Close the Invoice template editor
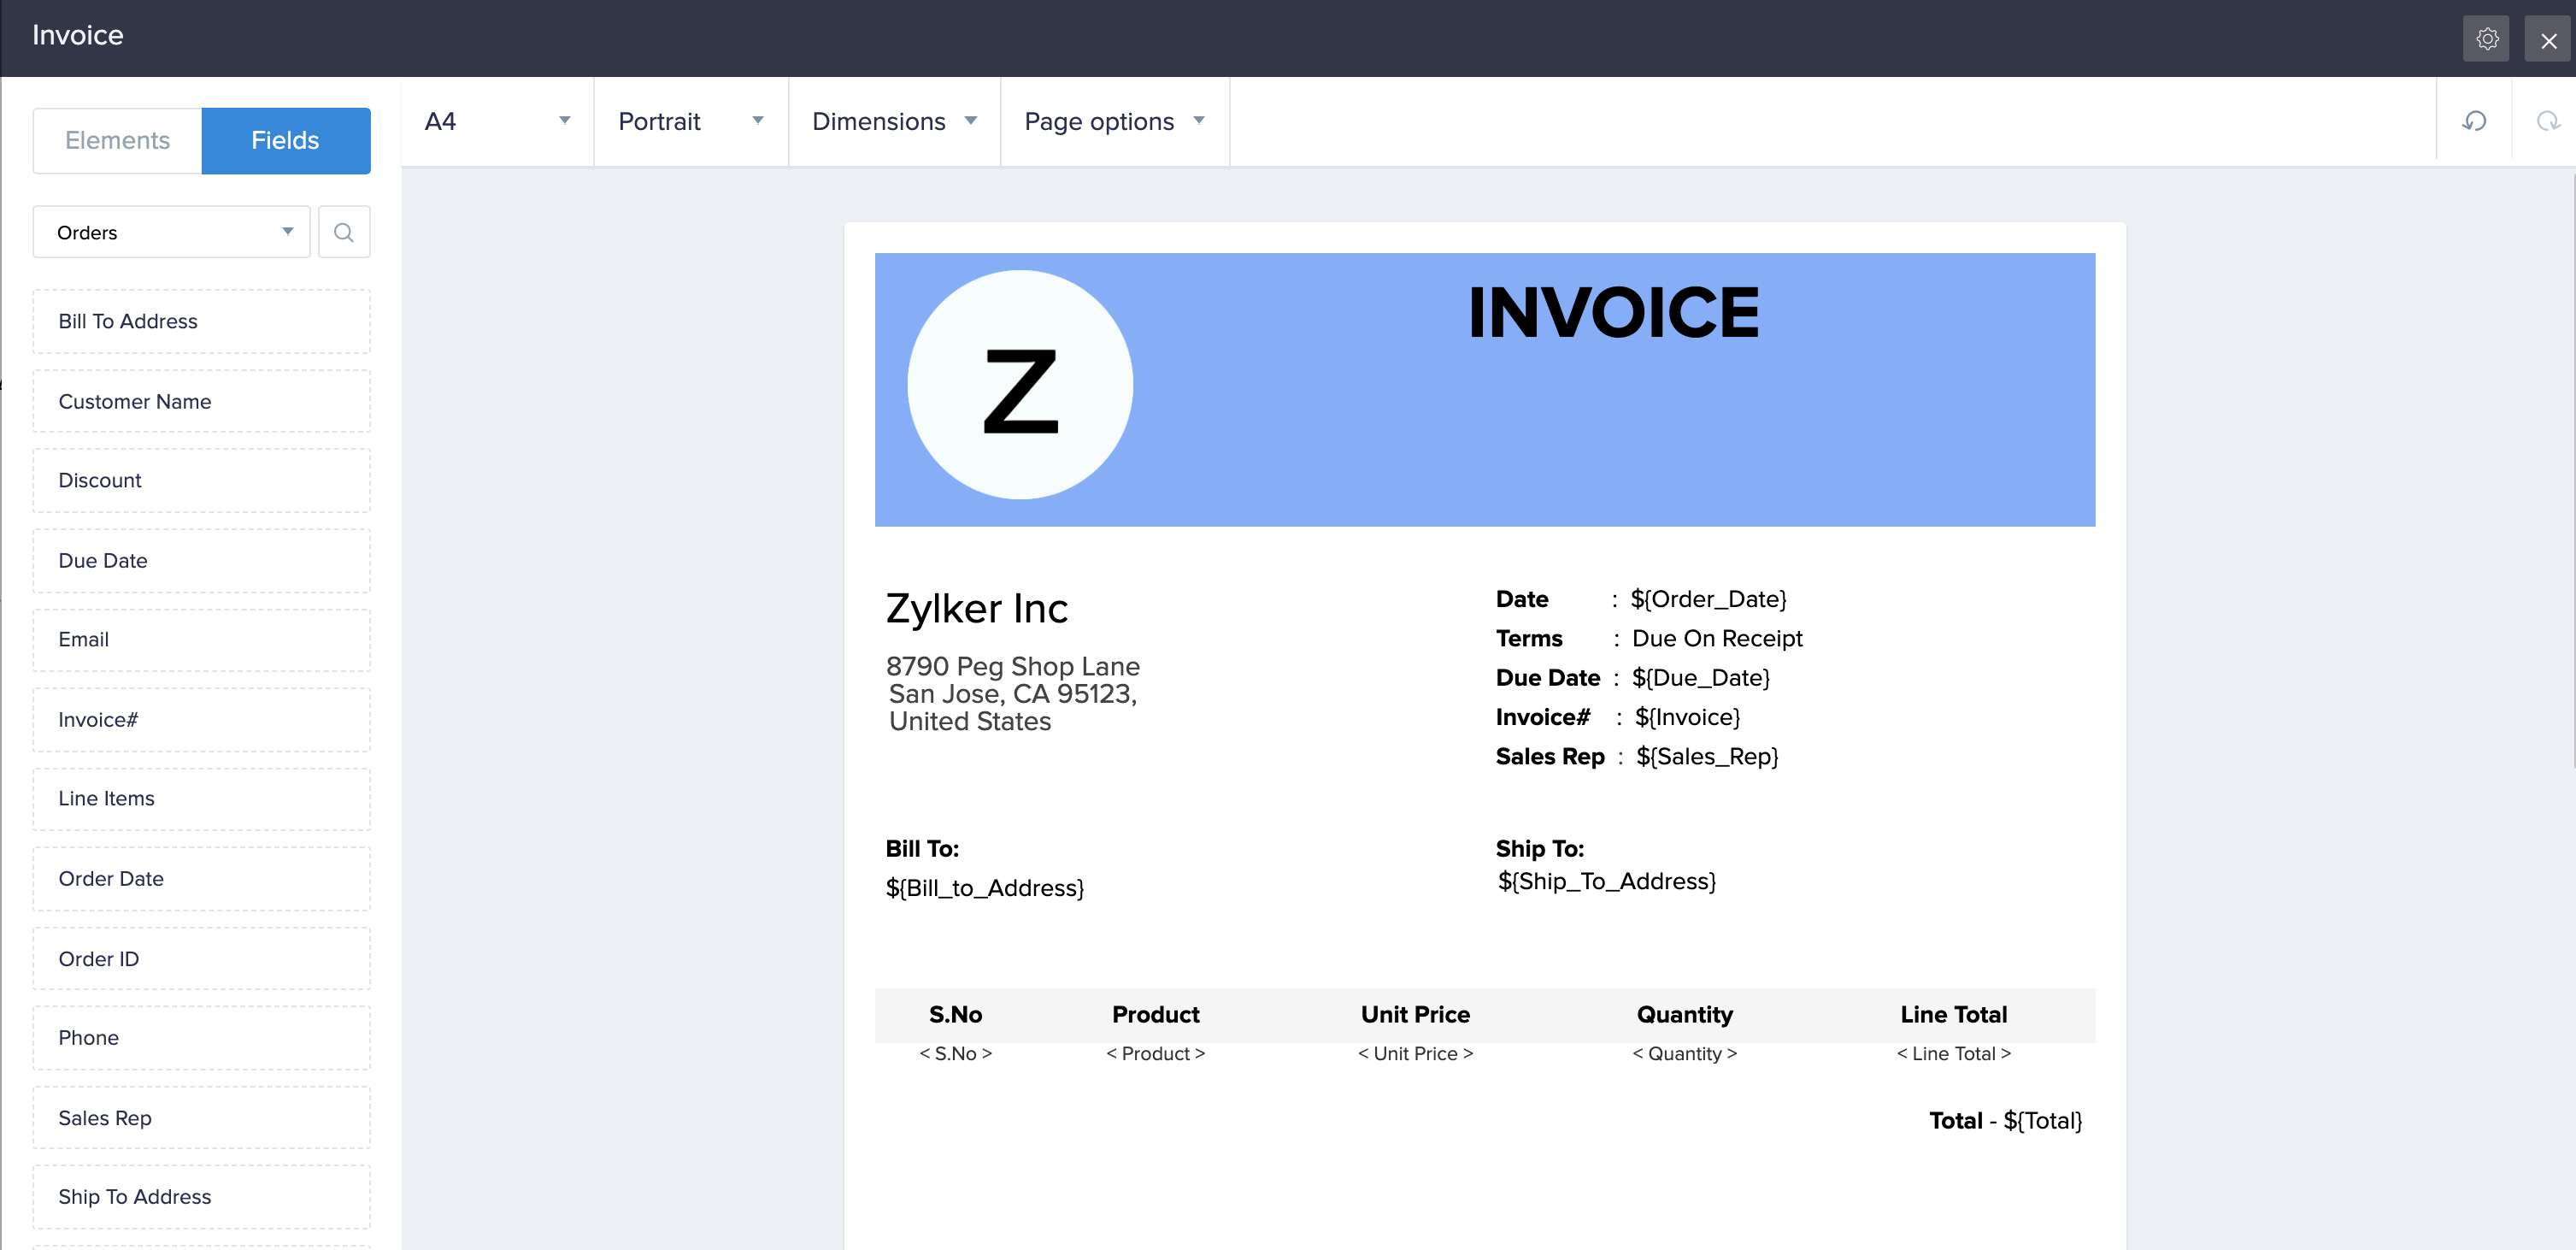2576x1250 pixels. pyautogui.click(x=2547, y=40)
